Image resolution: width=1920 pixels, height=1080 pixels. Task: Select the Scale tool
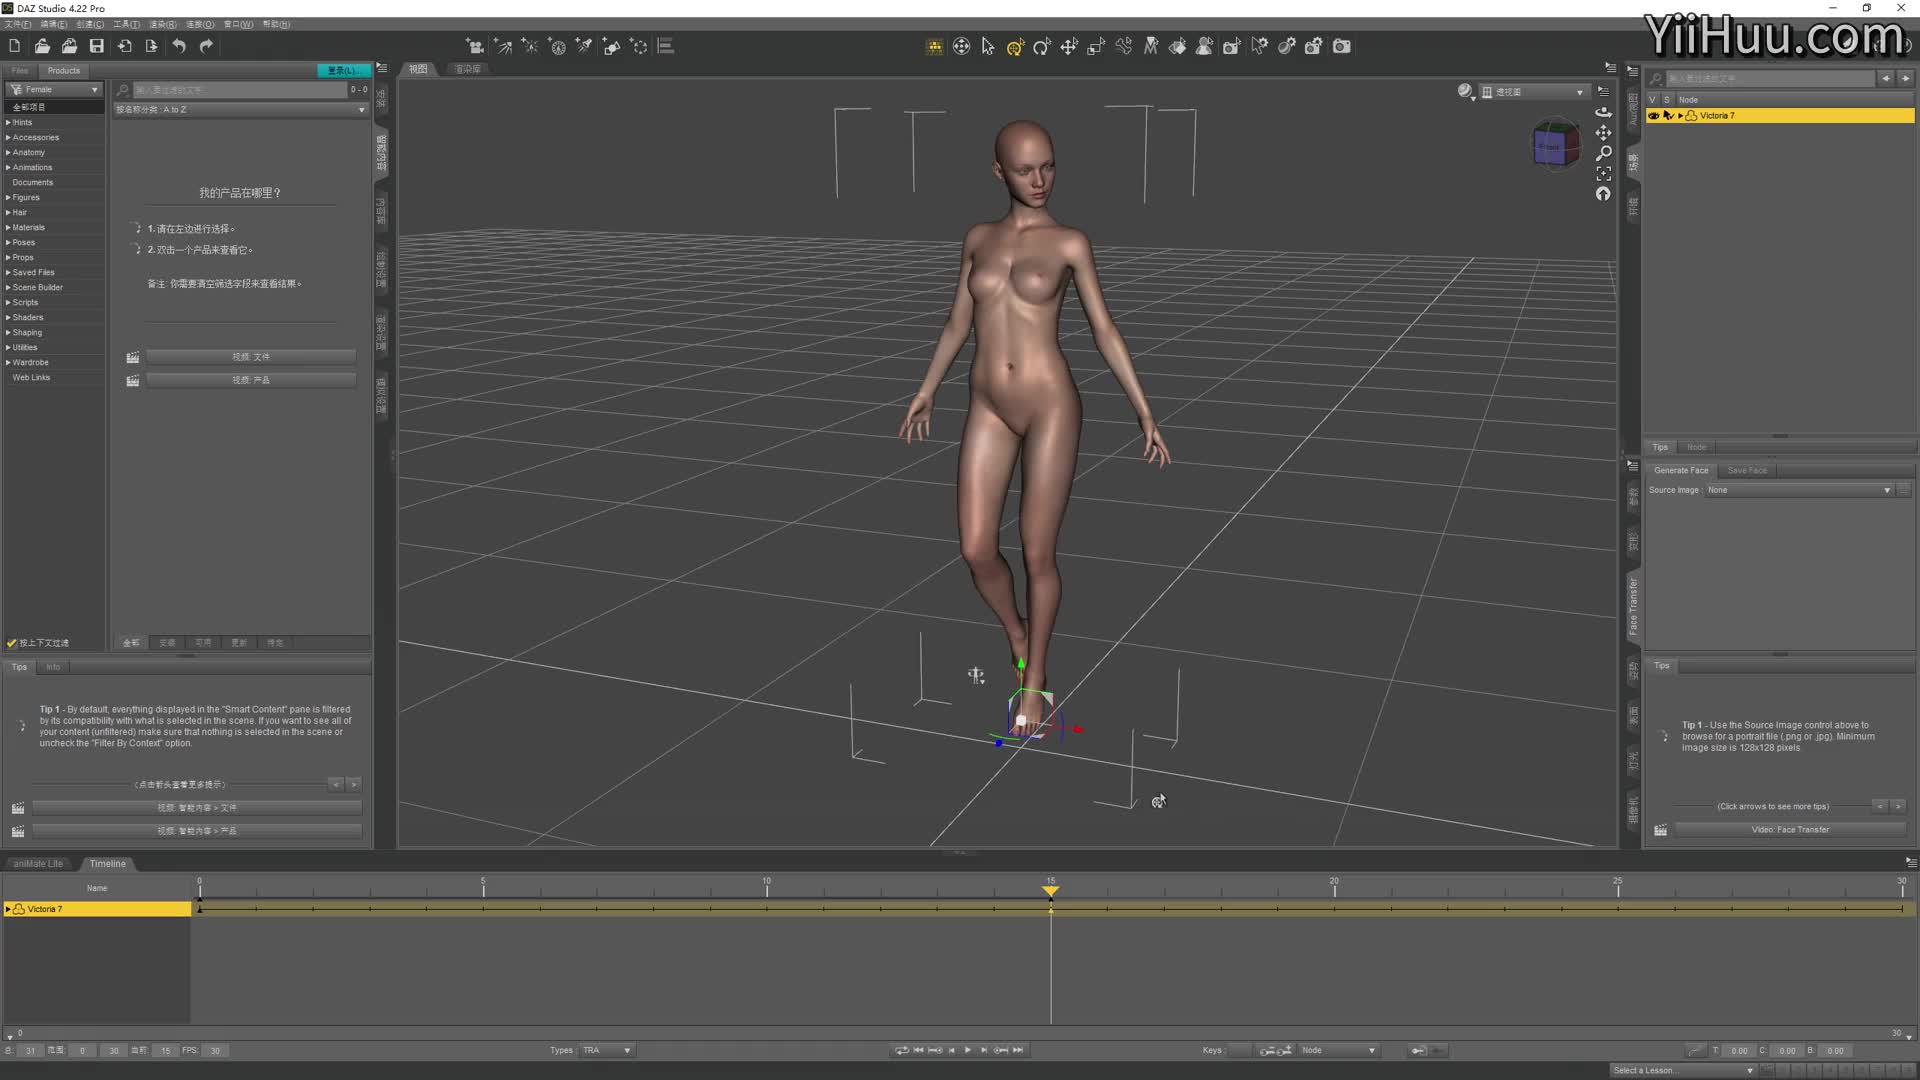click(x=1096, y=47)
